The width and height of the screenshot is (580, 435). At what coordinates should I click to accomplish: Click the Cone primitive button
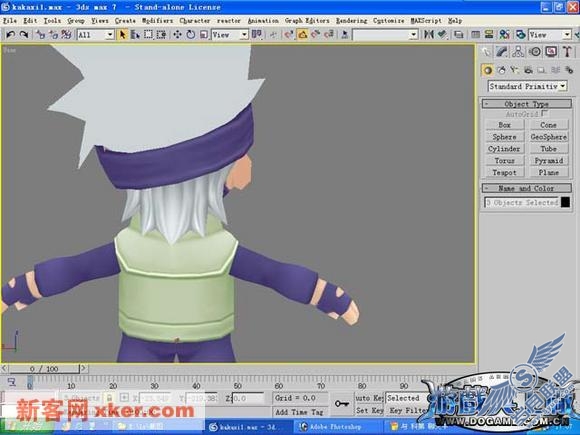click(x=548, y=125)
